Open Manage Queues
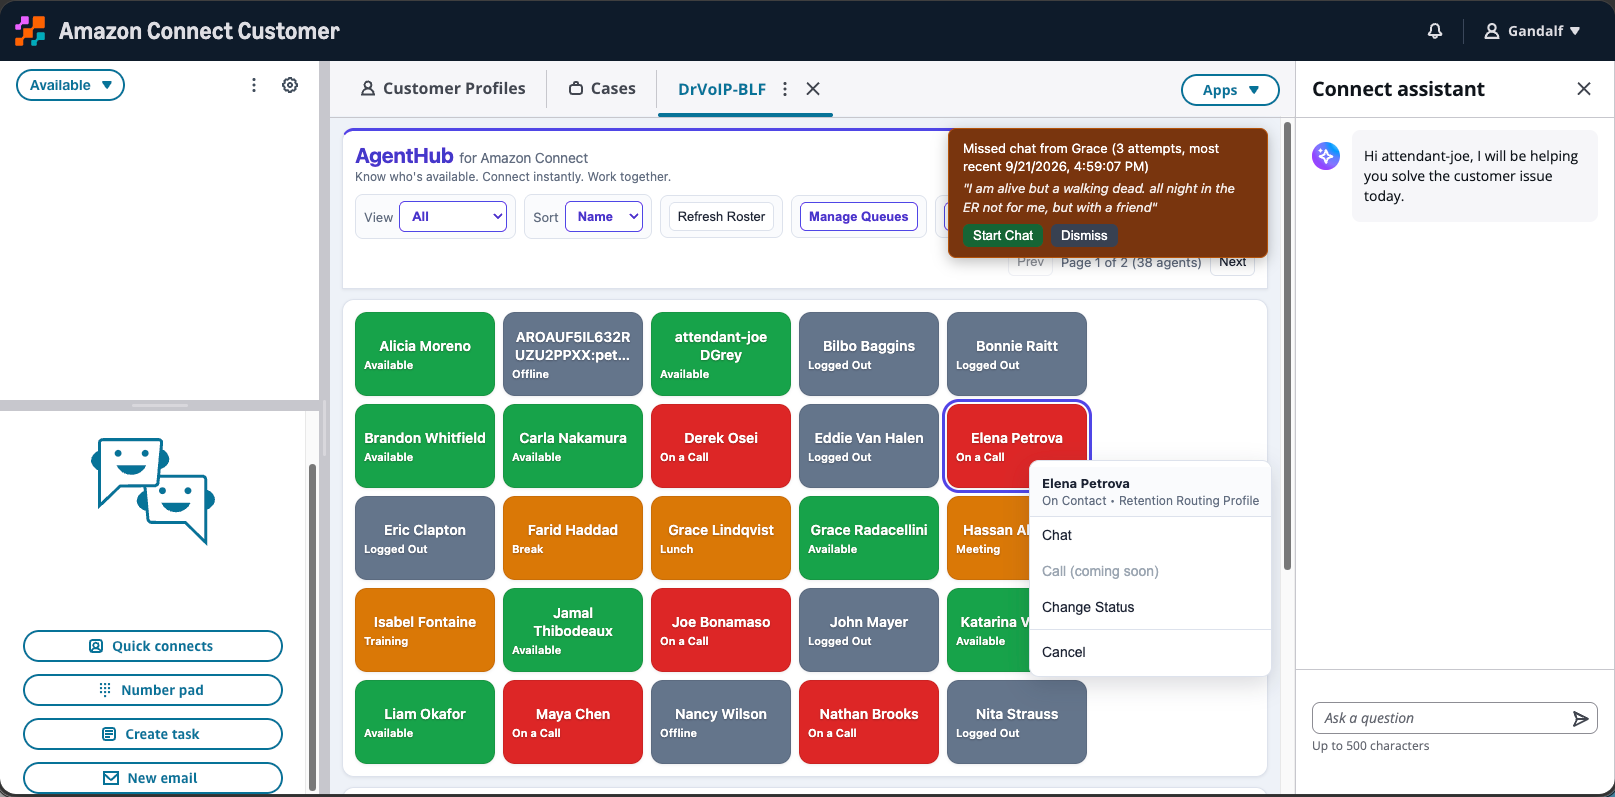 coord(859,216)
